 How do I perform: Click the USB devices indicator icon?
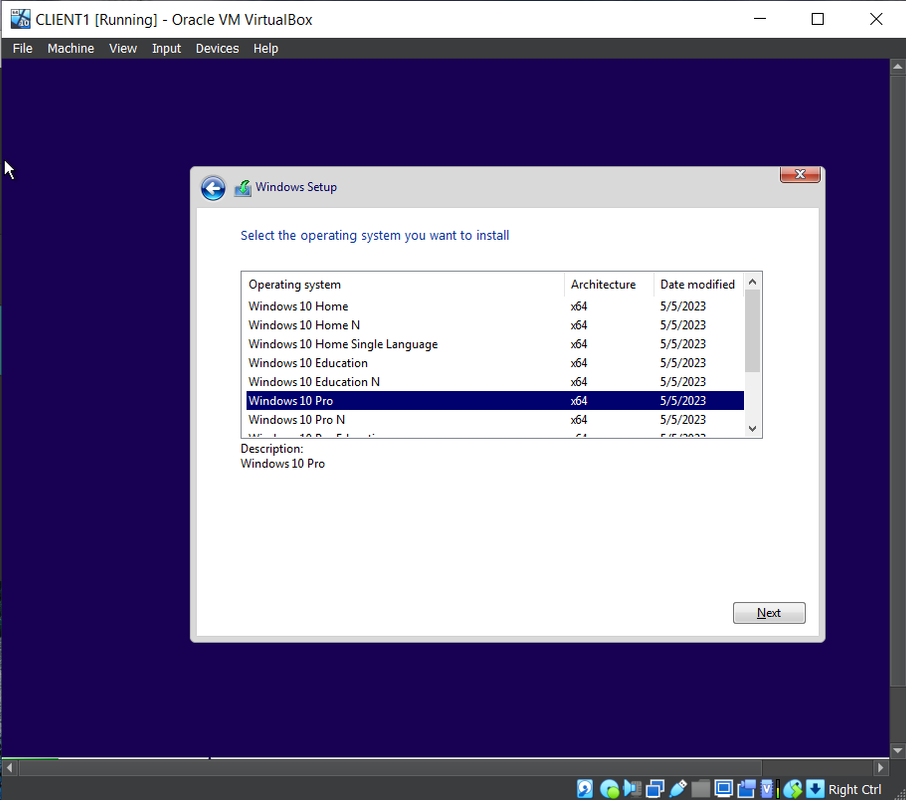pyautogui.click(x=678, y=788)
